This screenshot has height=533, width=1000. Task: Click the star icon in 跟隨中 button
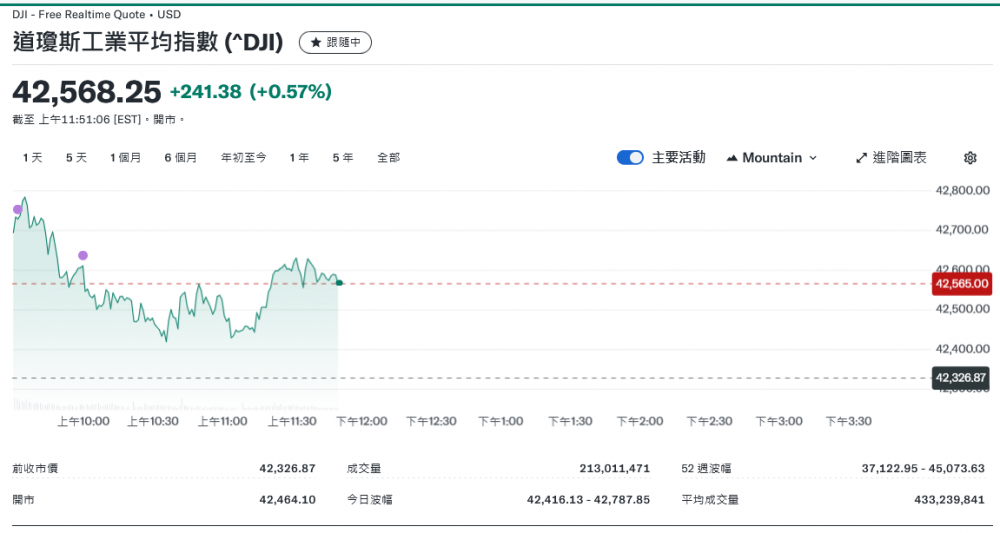[316, 43]
